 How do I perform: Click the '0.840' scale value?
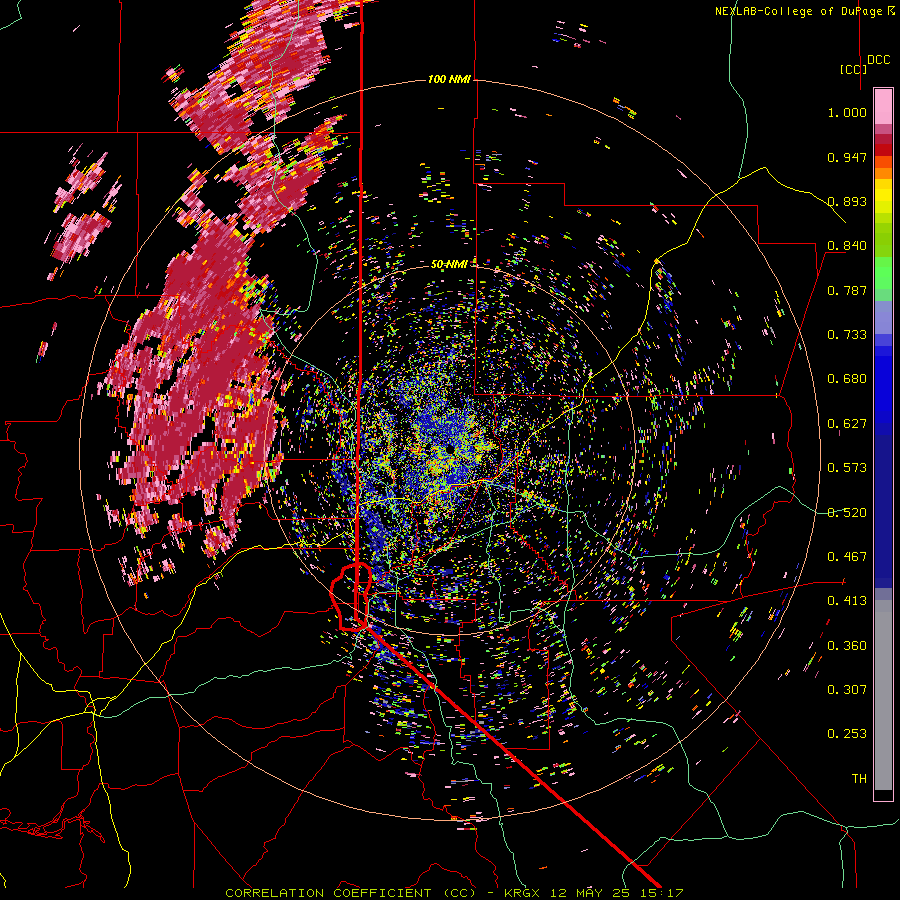847,246
